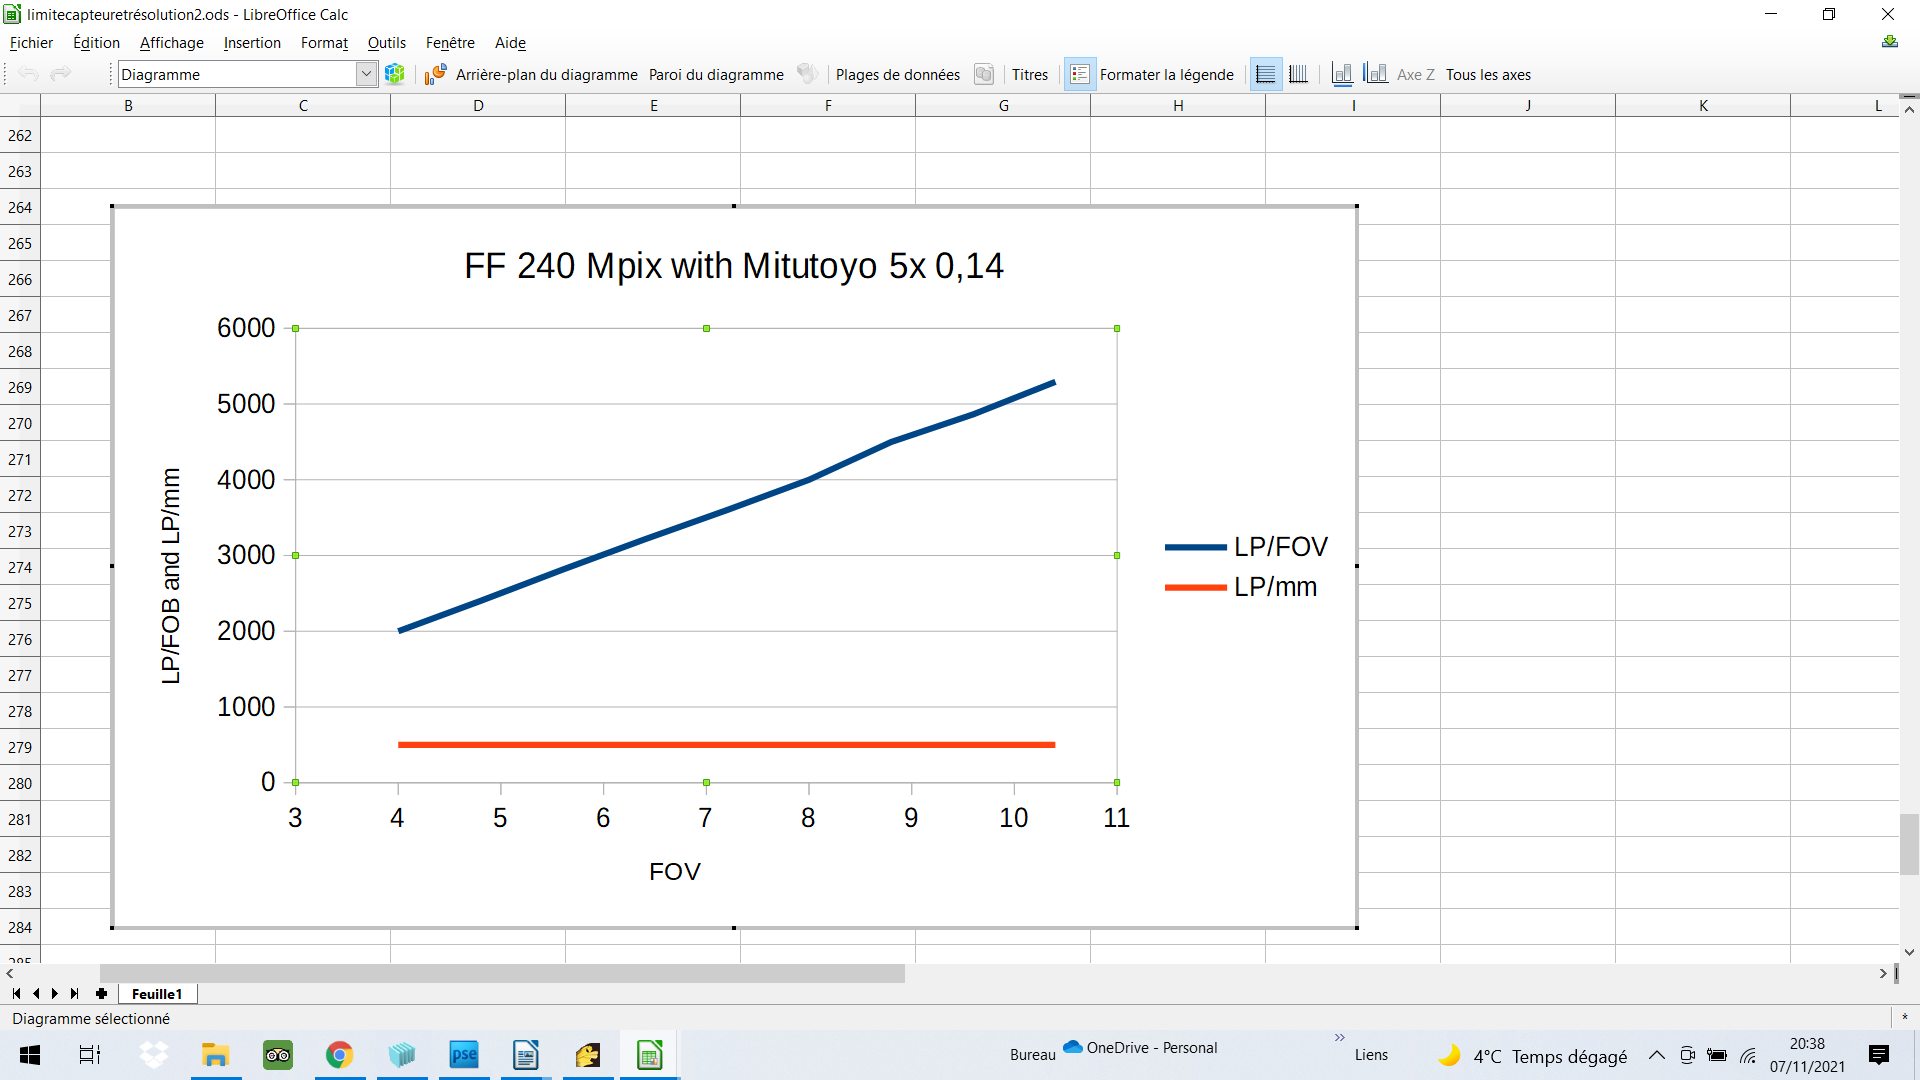Viewport: 1920px width, 1080px height.
Task: Click Plages de données button
Action: pyautogui.click(x=897, y=74)
